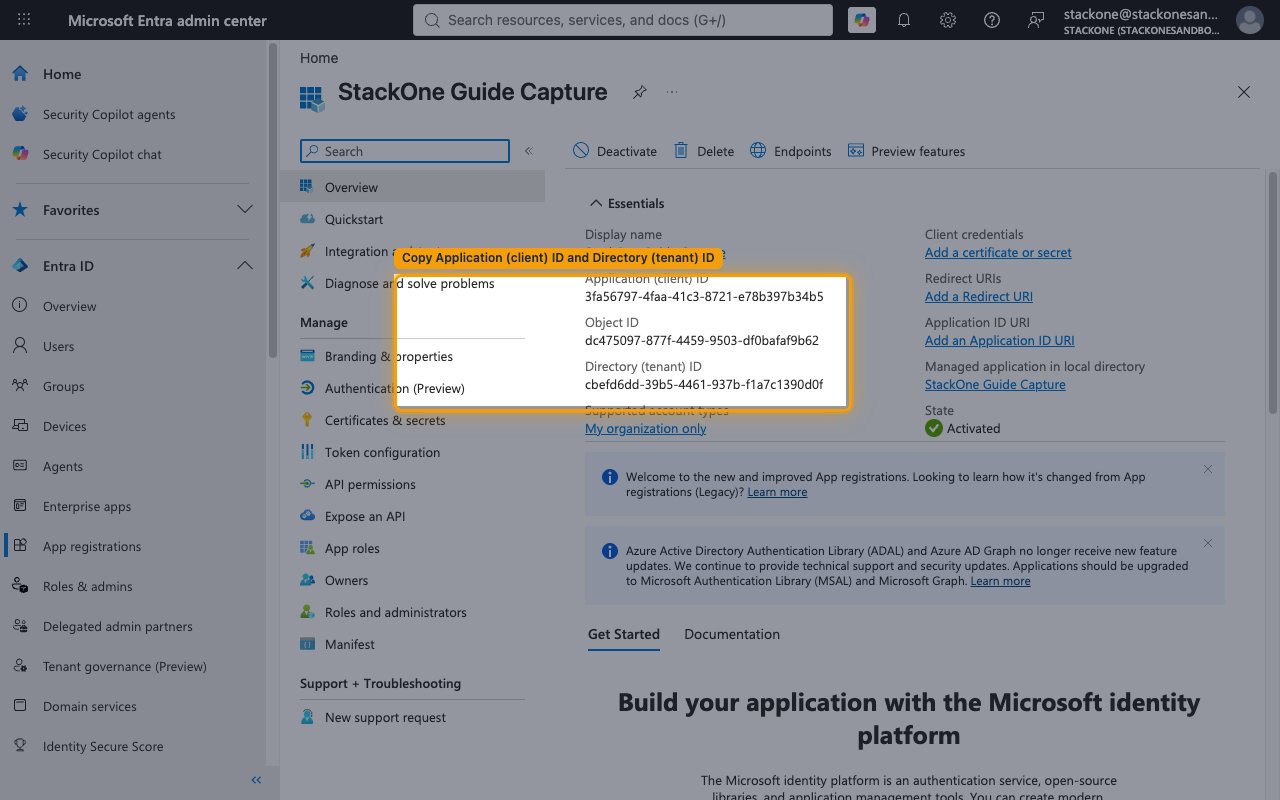
Task: Collapse the left navigation sidebar
Action: coord(256,780)
